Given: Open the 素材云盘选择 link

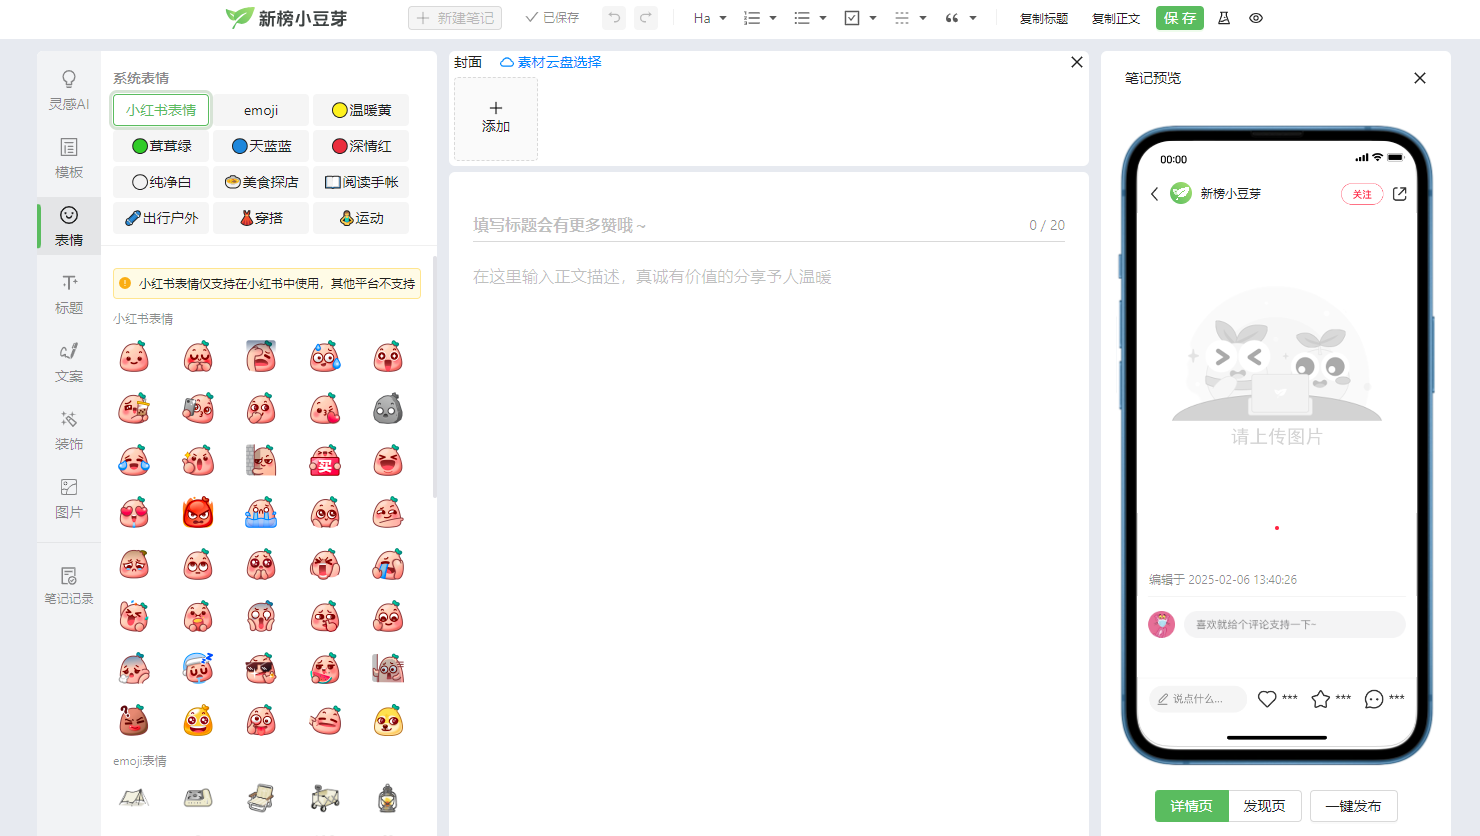Looking at the screenshot, I should pos(551,62).
